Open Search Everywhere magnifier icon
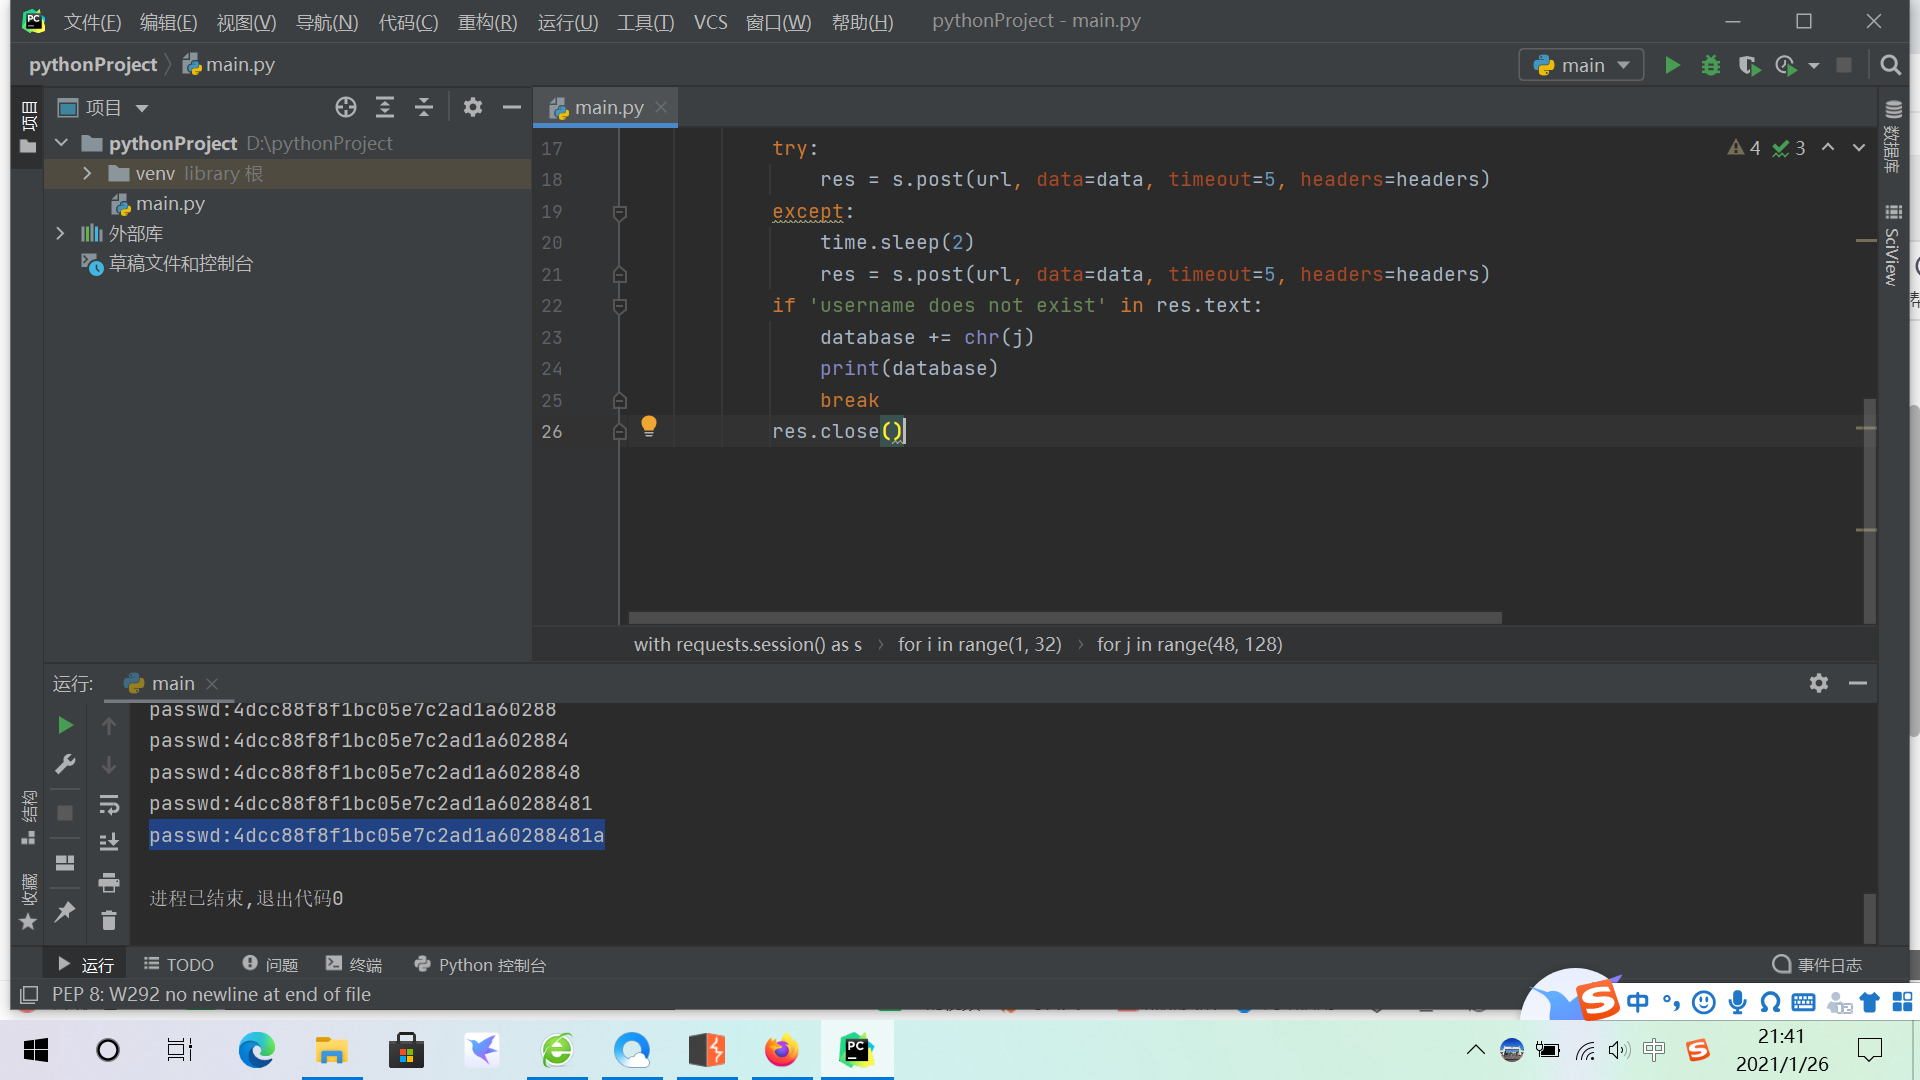The width and height of the screenshot is (1920, 1080). click(1890, 65)
